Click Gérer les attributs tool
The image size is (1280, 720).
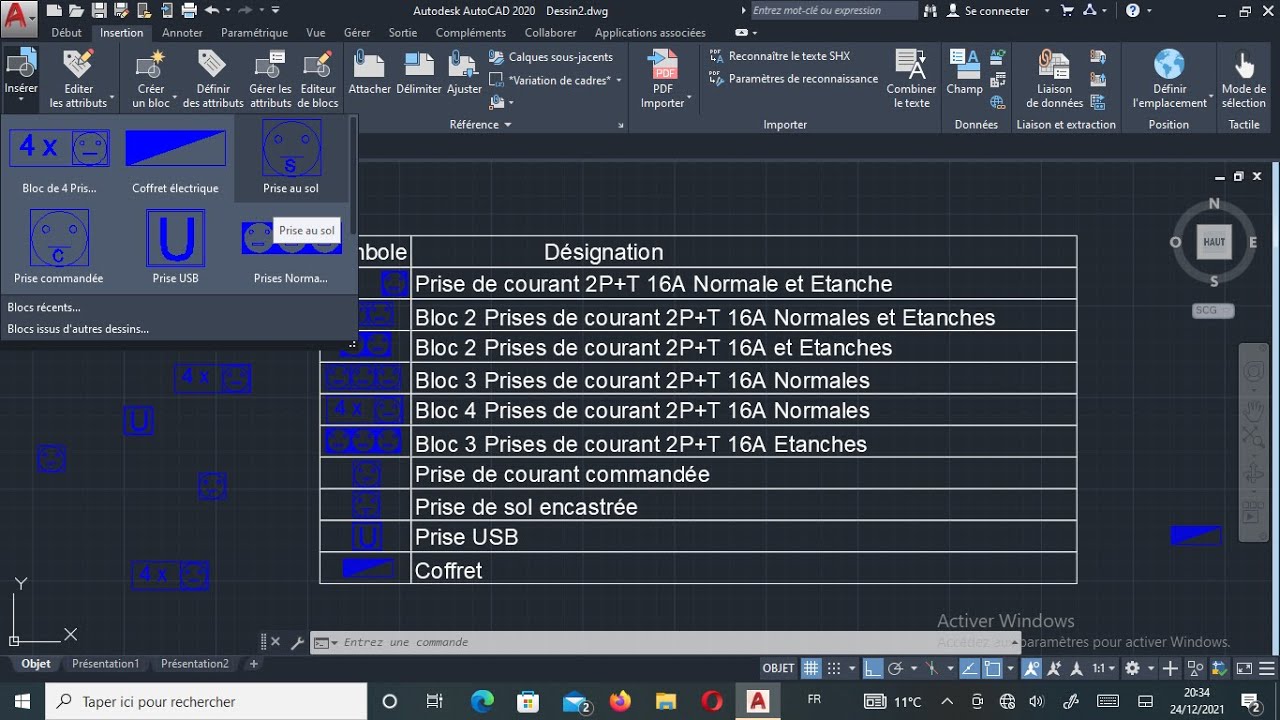[270, 80]
